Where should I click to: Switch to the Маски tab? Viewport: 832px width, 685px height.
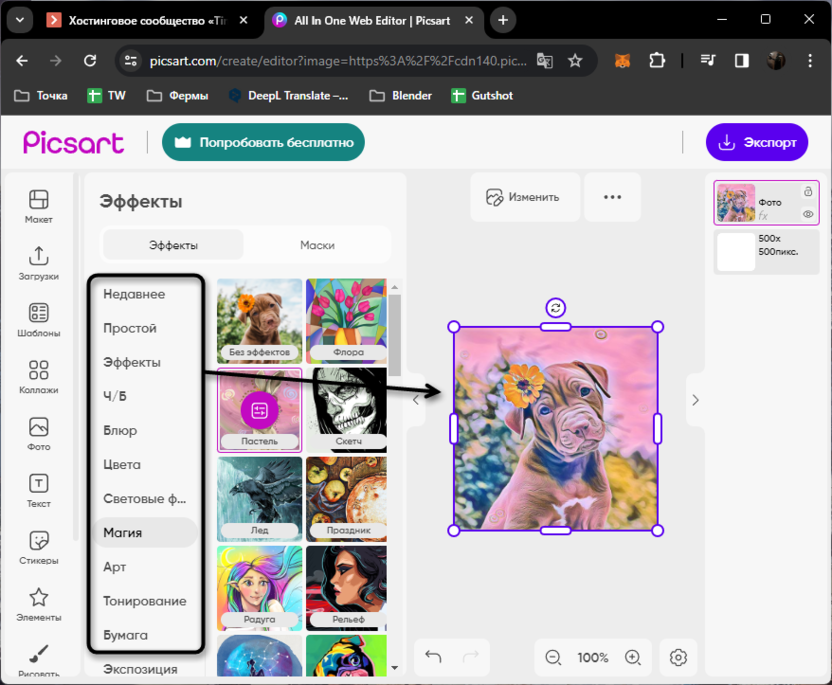(x=317, y=245)
